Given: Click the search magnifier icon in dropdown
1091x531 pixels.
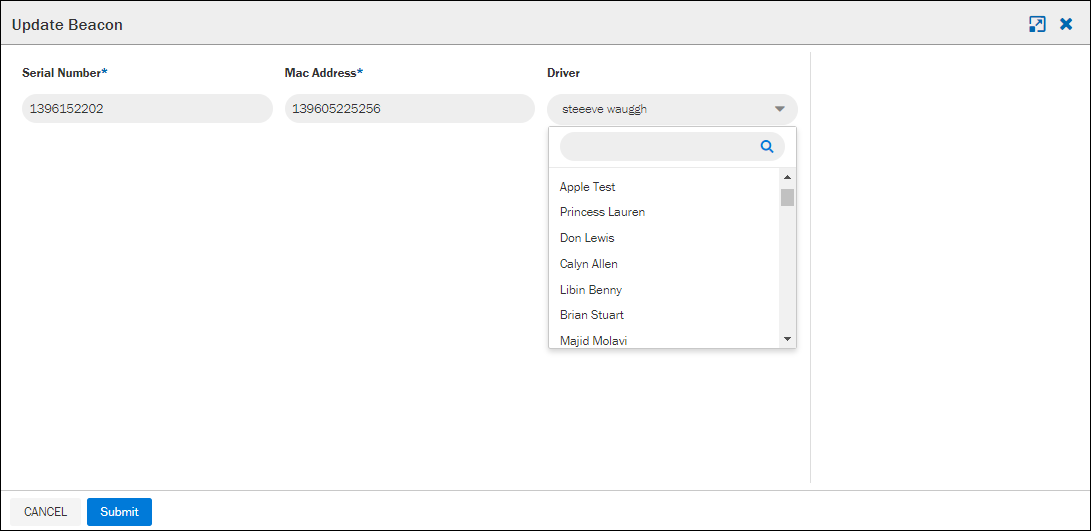Looking at the screenshot, I should (x=767, y=146).
